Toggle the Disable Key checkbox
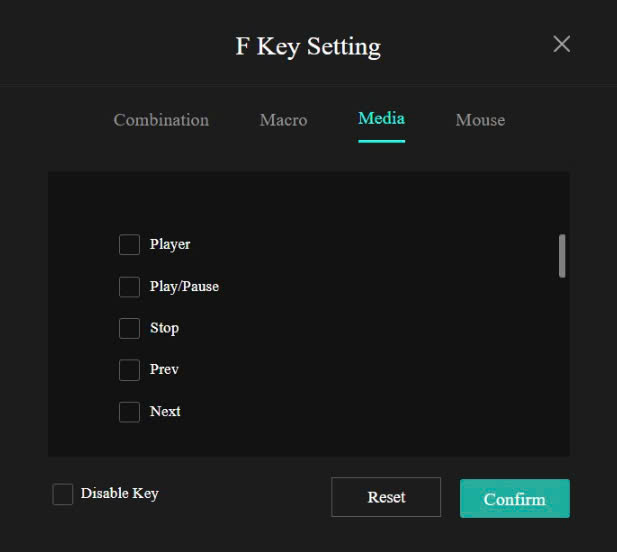 tap(63, 494)
